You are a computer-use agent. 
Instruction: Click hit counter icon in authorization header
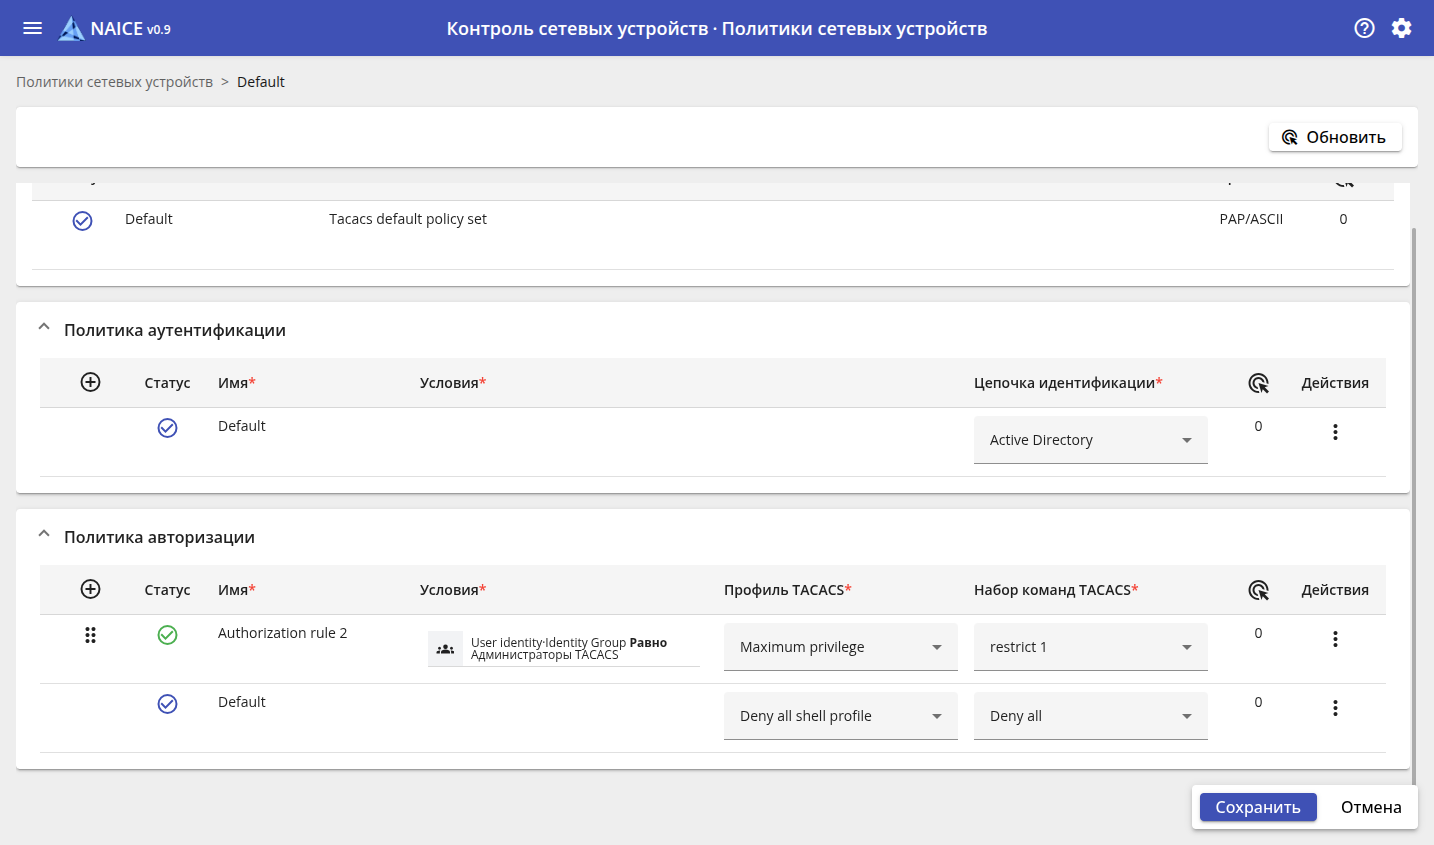coord(1258,590)
